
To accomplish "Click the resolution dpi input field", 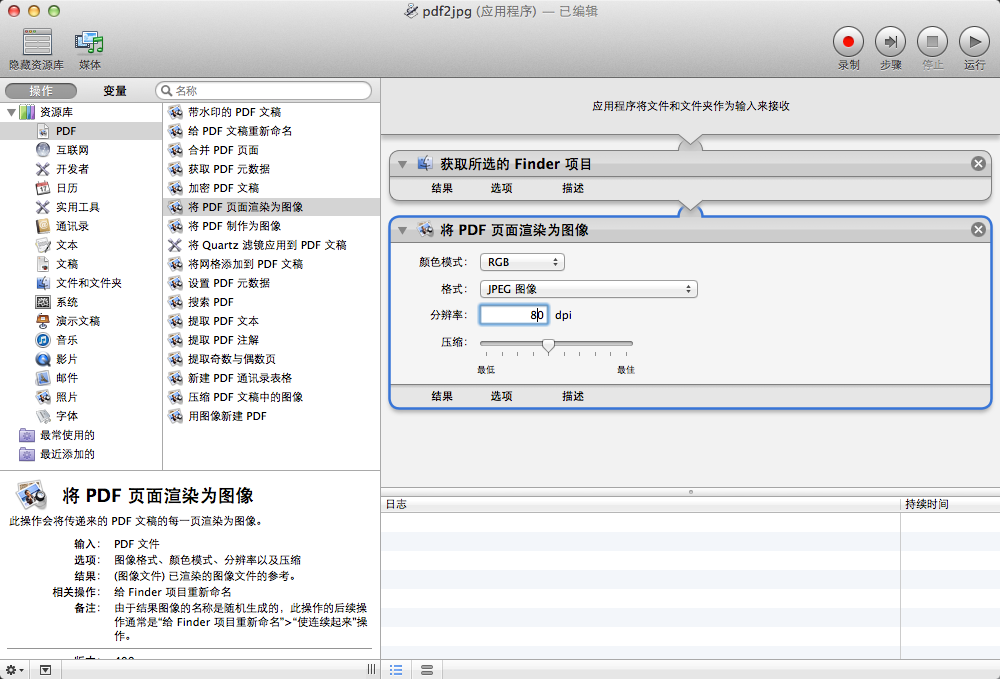I will pyautogui.click(x=513, y=315).
